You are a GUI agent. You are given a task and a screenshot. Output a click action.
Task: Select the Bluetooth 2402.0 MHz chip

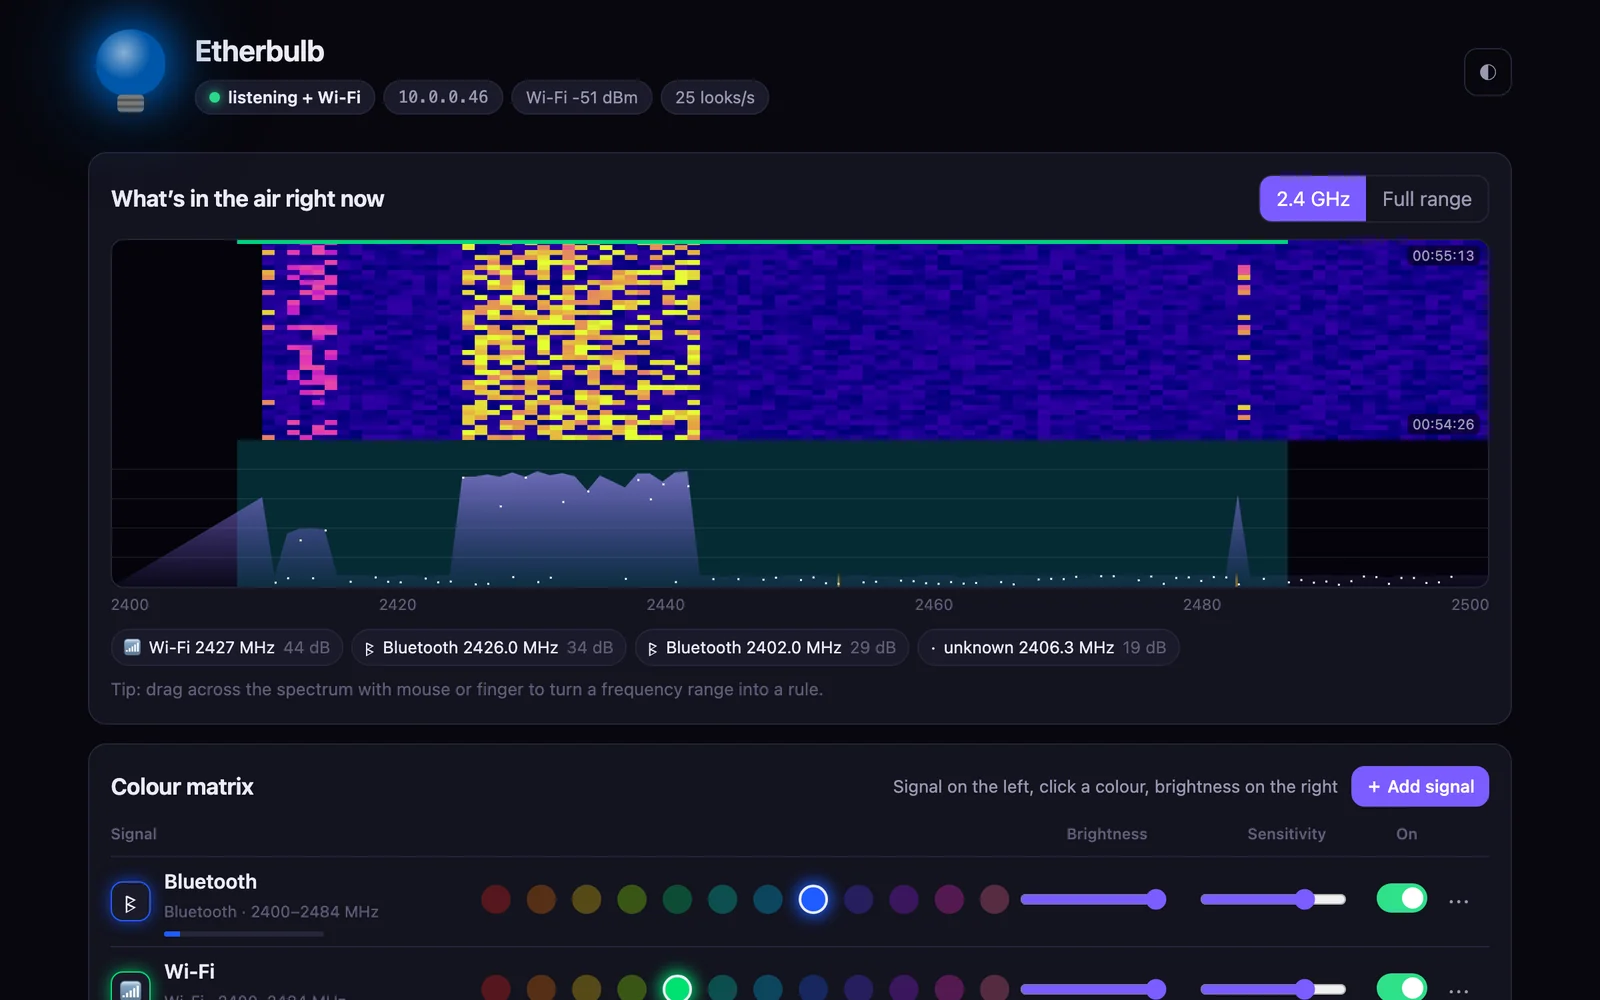coord(772,648)
